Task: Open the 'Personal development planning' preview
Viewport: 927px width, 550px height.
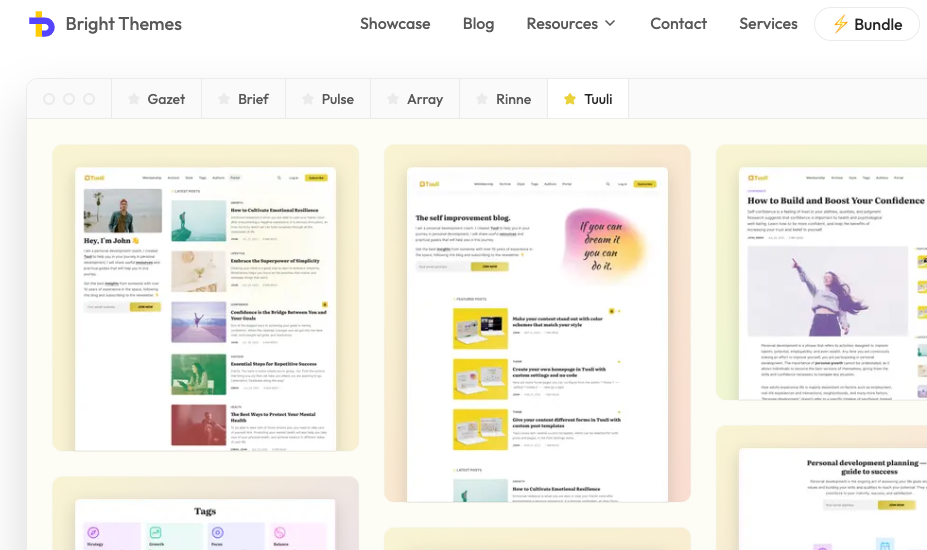Action: click(x=822, y=488)
